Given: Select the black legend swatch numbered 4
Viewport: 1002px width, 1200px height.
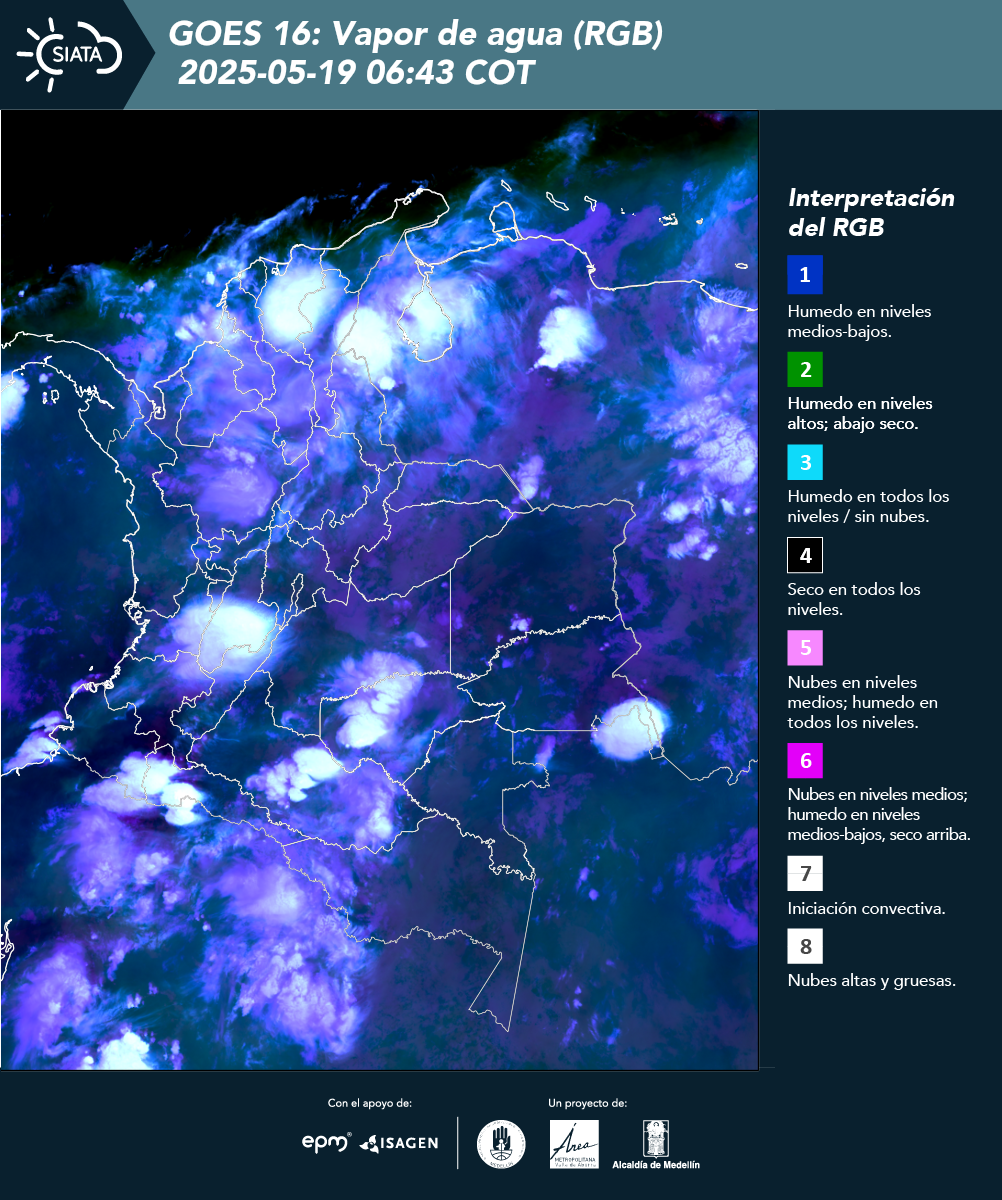Looking at the screenshot, I should pos(805,554).
